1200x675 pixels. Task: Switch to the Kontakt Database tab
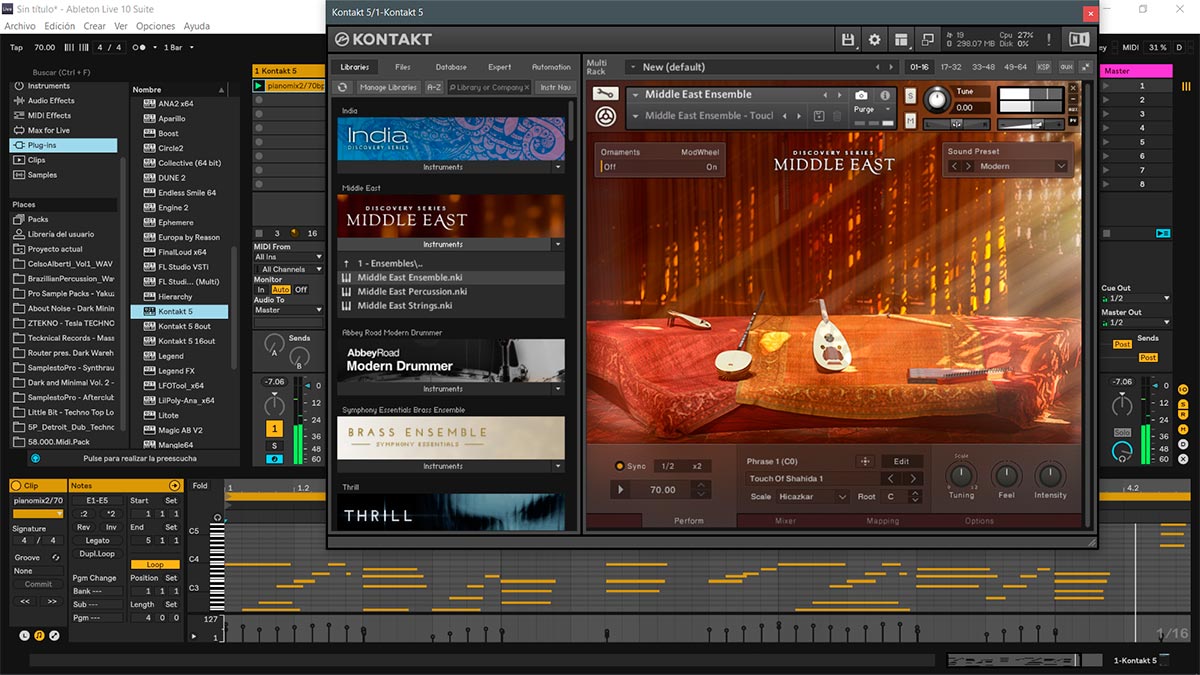coord(451,67)
